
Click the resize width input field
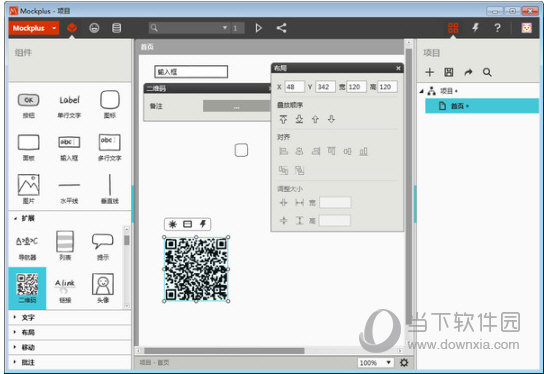(335, 202)
